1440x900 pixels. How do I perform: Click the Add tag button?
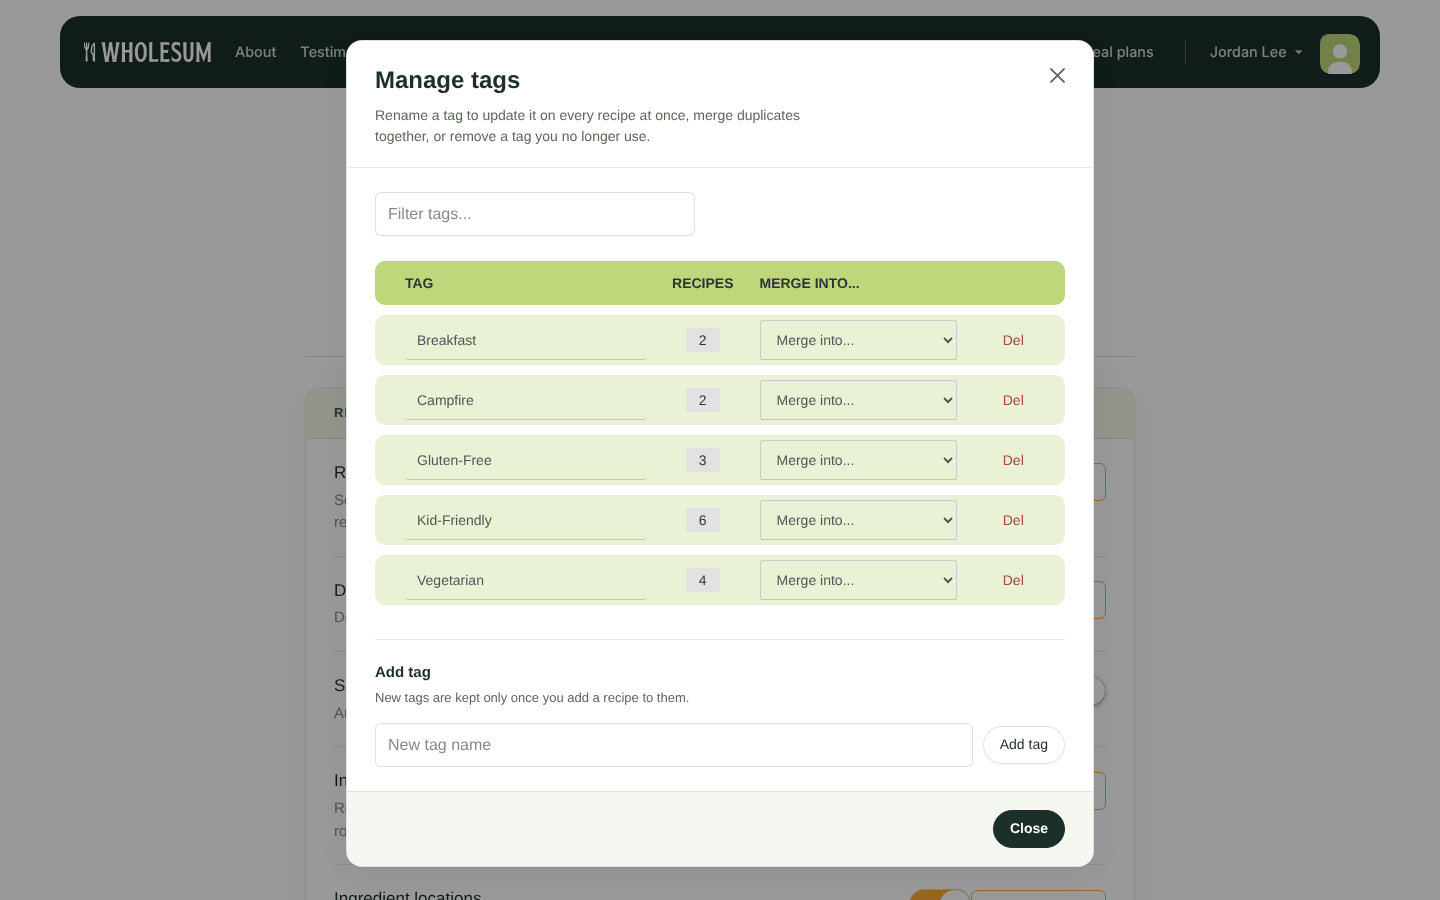click(1024, 745)
